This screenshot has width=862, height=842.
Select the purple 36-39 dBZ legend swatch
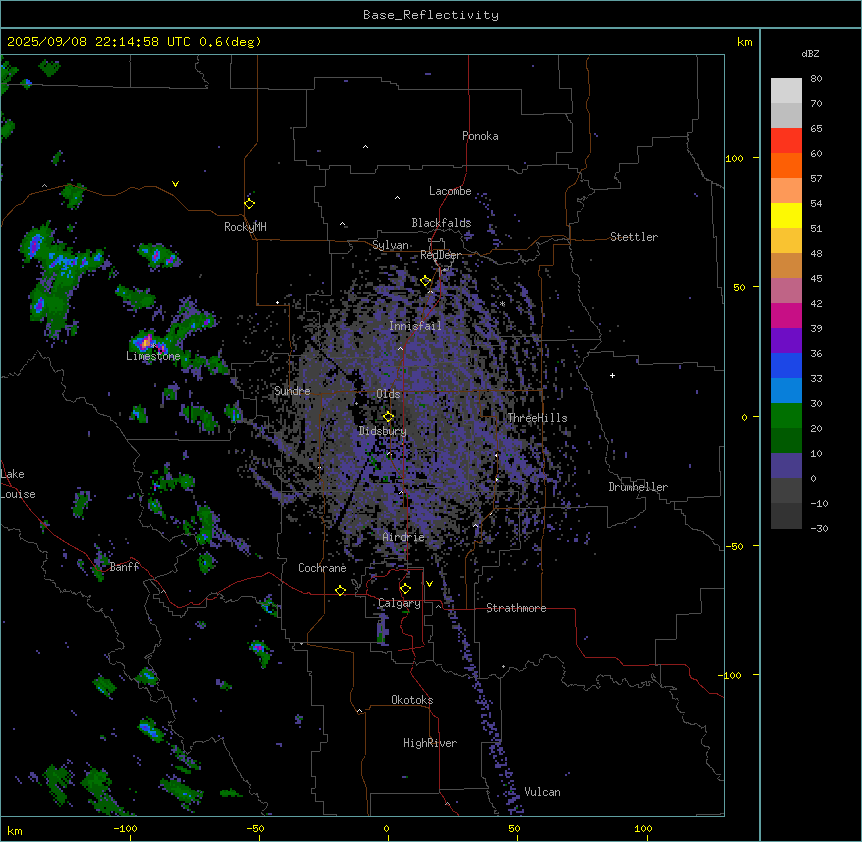(786, 341)
